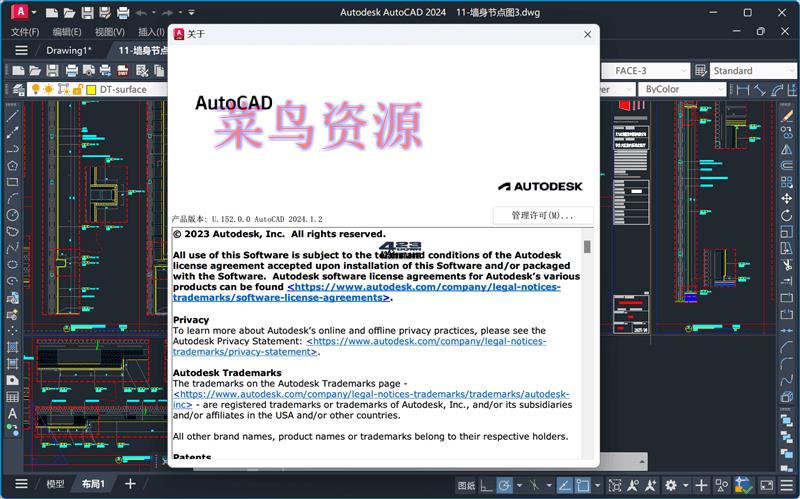Select the Table draw tool
This screenshot has height=499, width=800.
13,397
